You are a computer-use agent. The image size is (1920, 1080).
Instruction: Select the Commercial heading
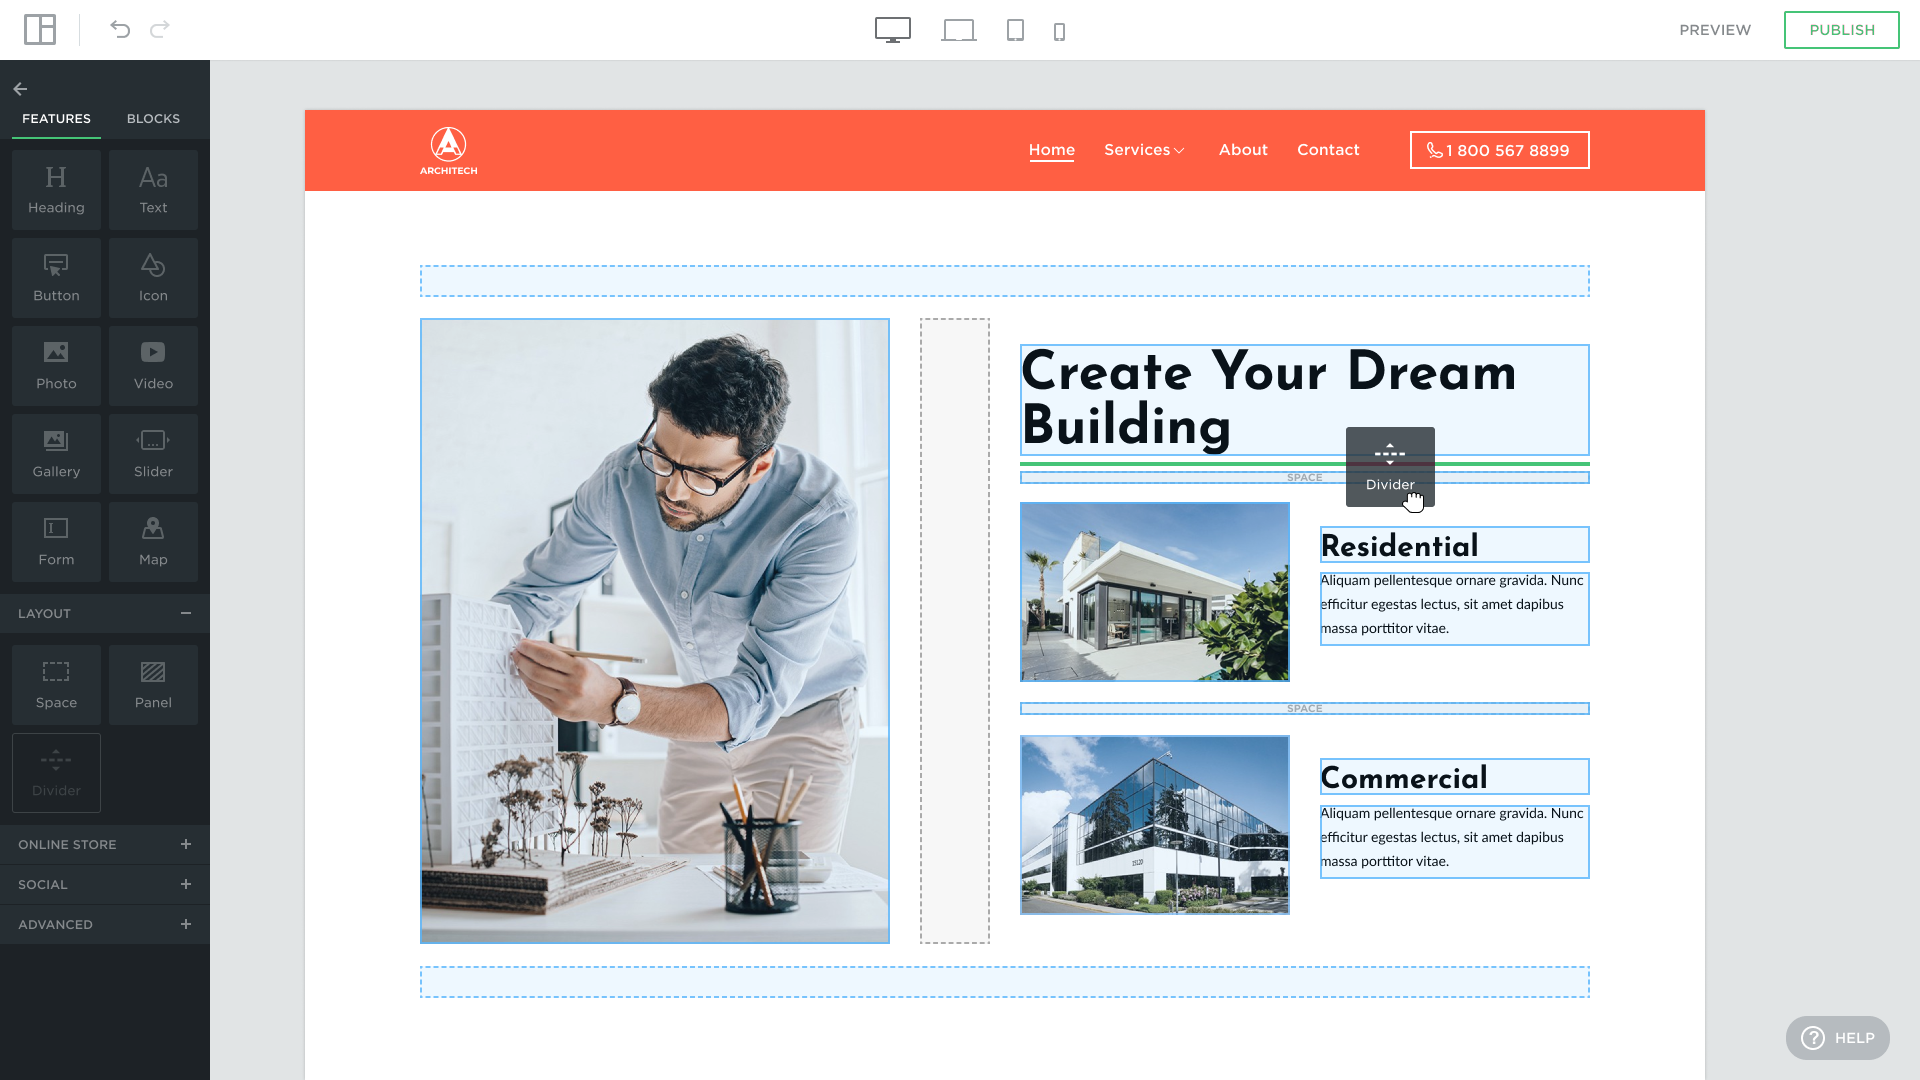pos(1454,777)
